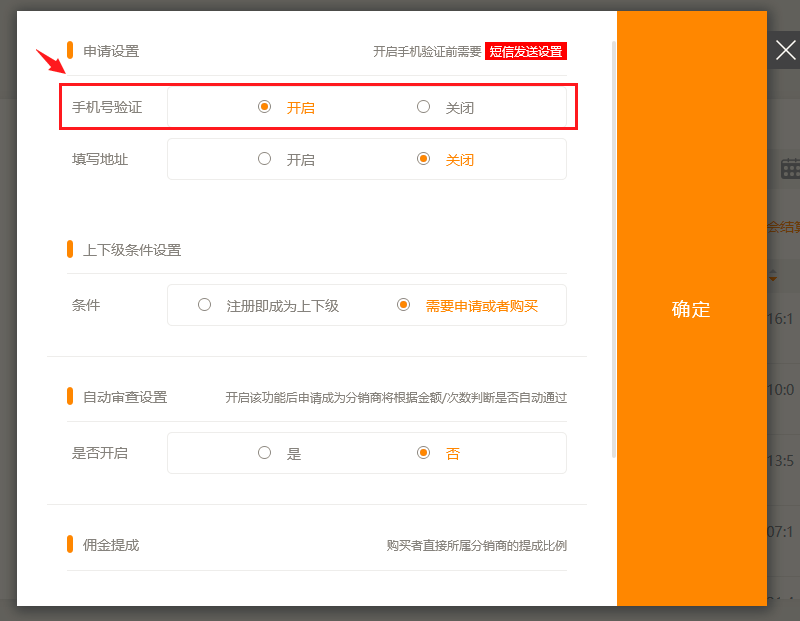Click the 填写地址 row label
Viewport: 800px width, 621px height.
(100, 159)
